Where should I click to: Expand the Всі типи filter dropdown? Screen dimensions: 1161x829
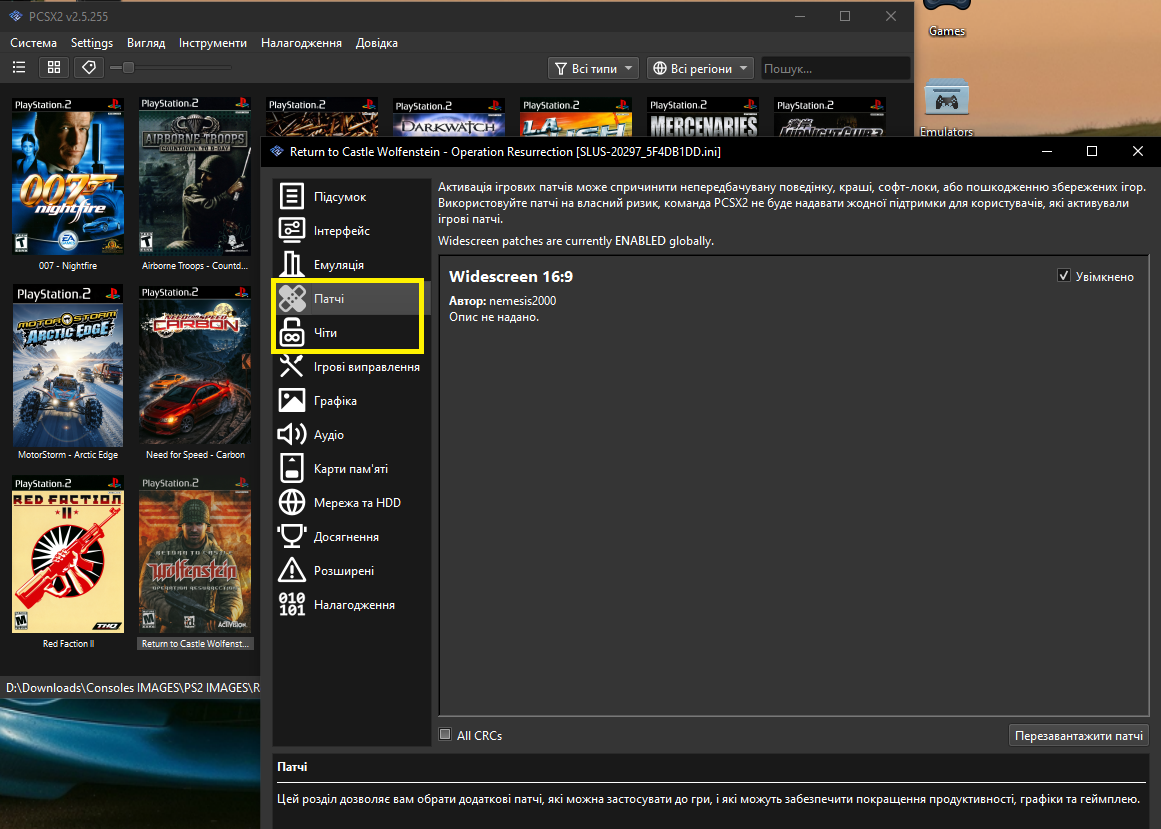(x=594, y=68)
